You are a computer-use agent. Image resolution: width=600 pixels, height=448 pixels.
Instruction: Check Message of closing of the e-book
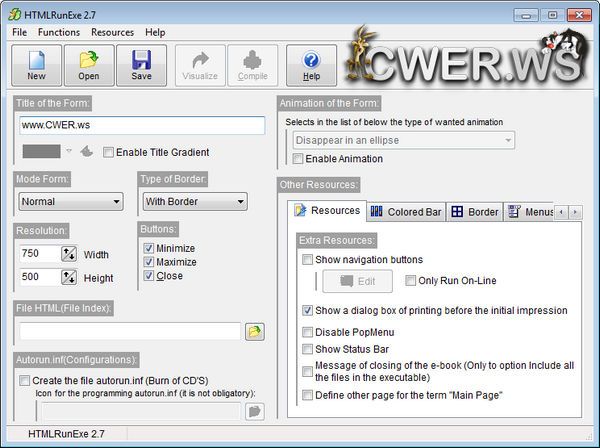tap(307, 371)
